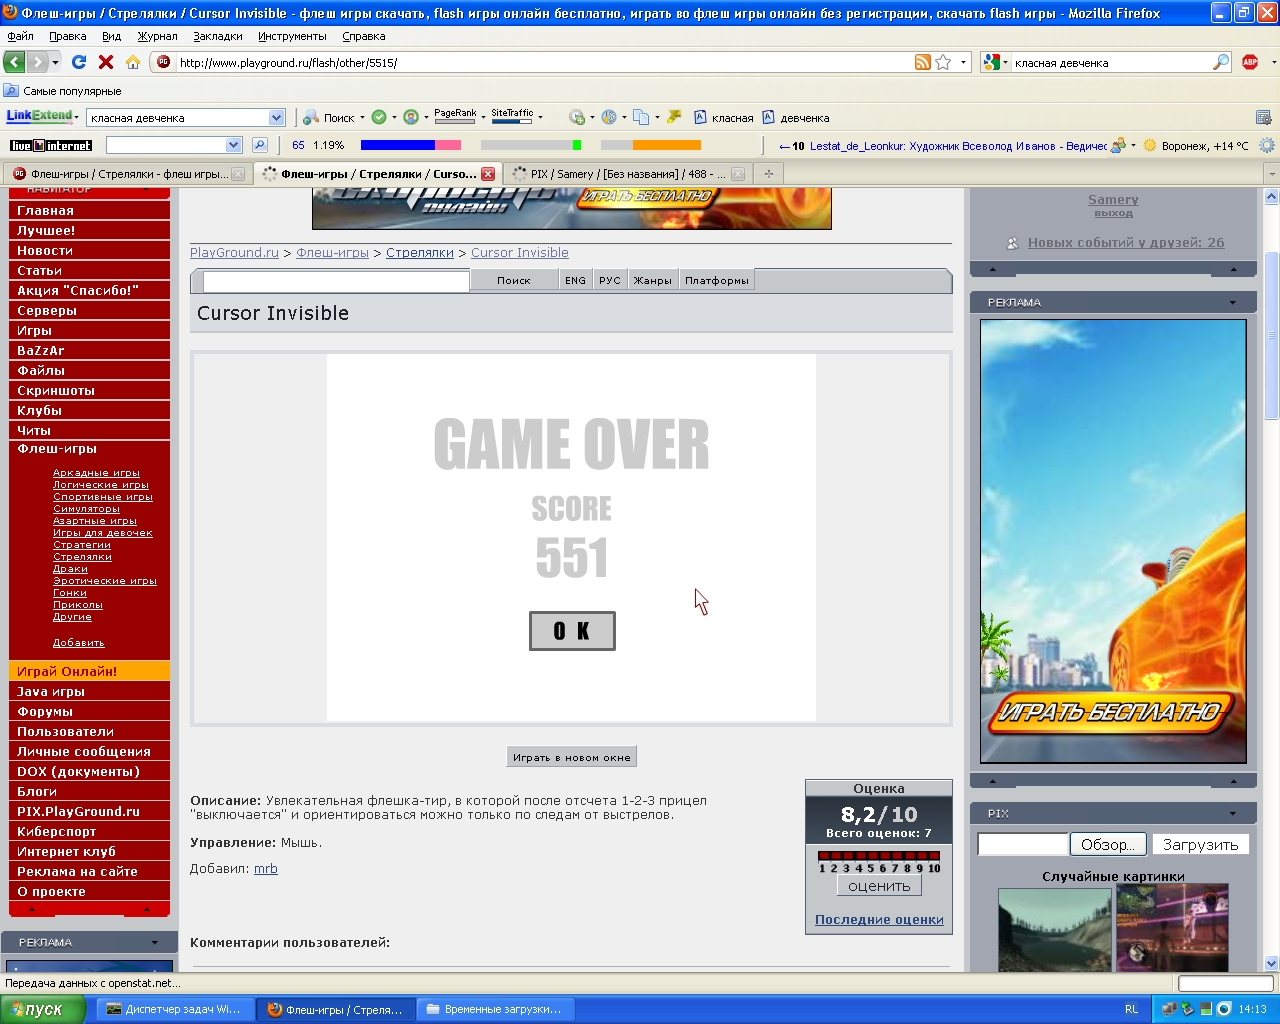Viewport: 1280px width, 1024px height.
Task: Click the оценить rating button
Action: pyautogui.click(x=879, y=886)
